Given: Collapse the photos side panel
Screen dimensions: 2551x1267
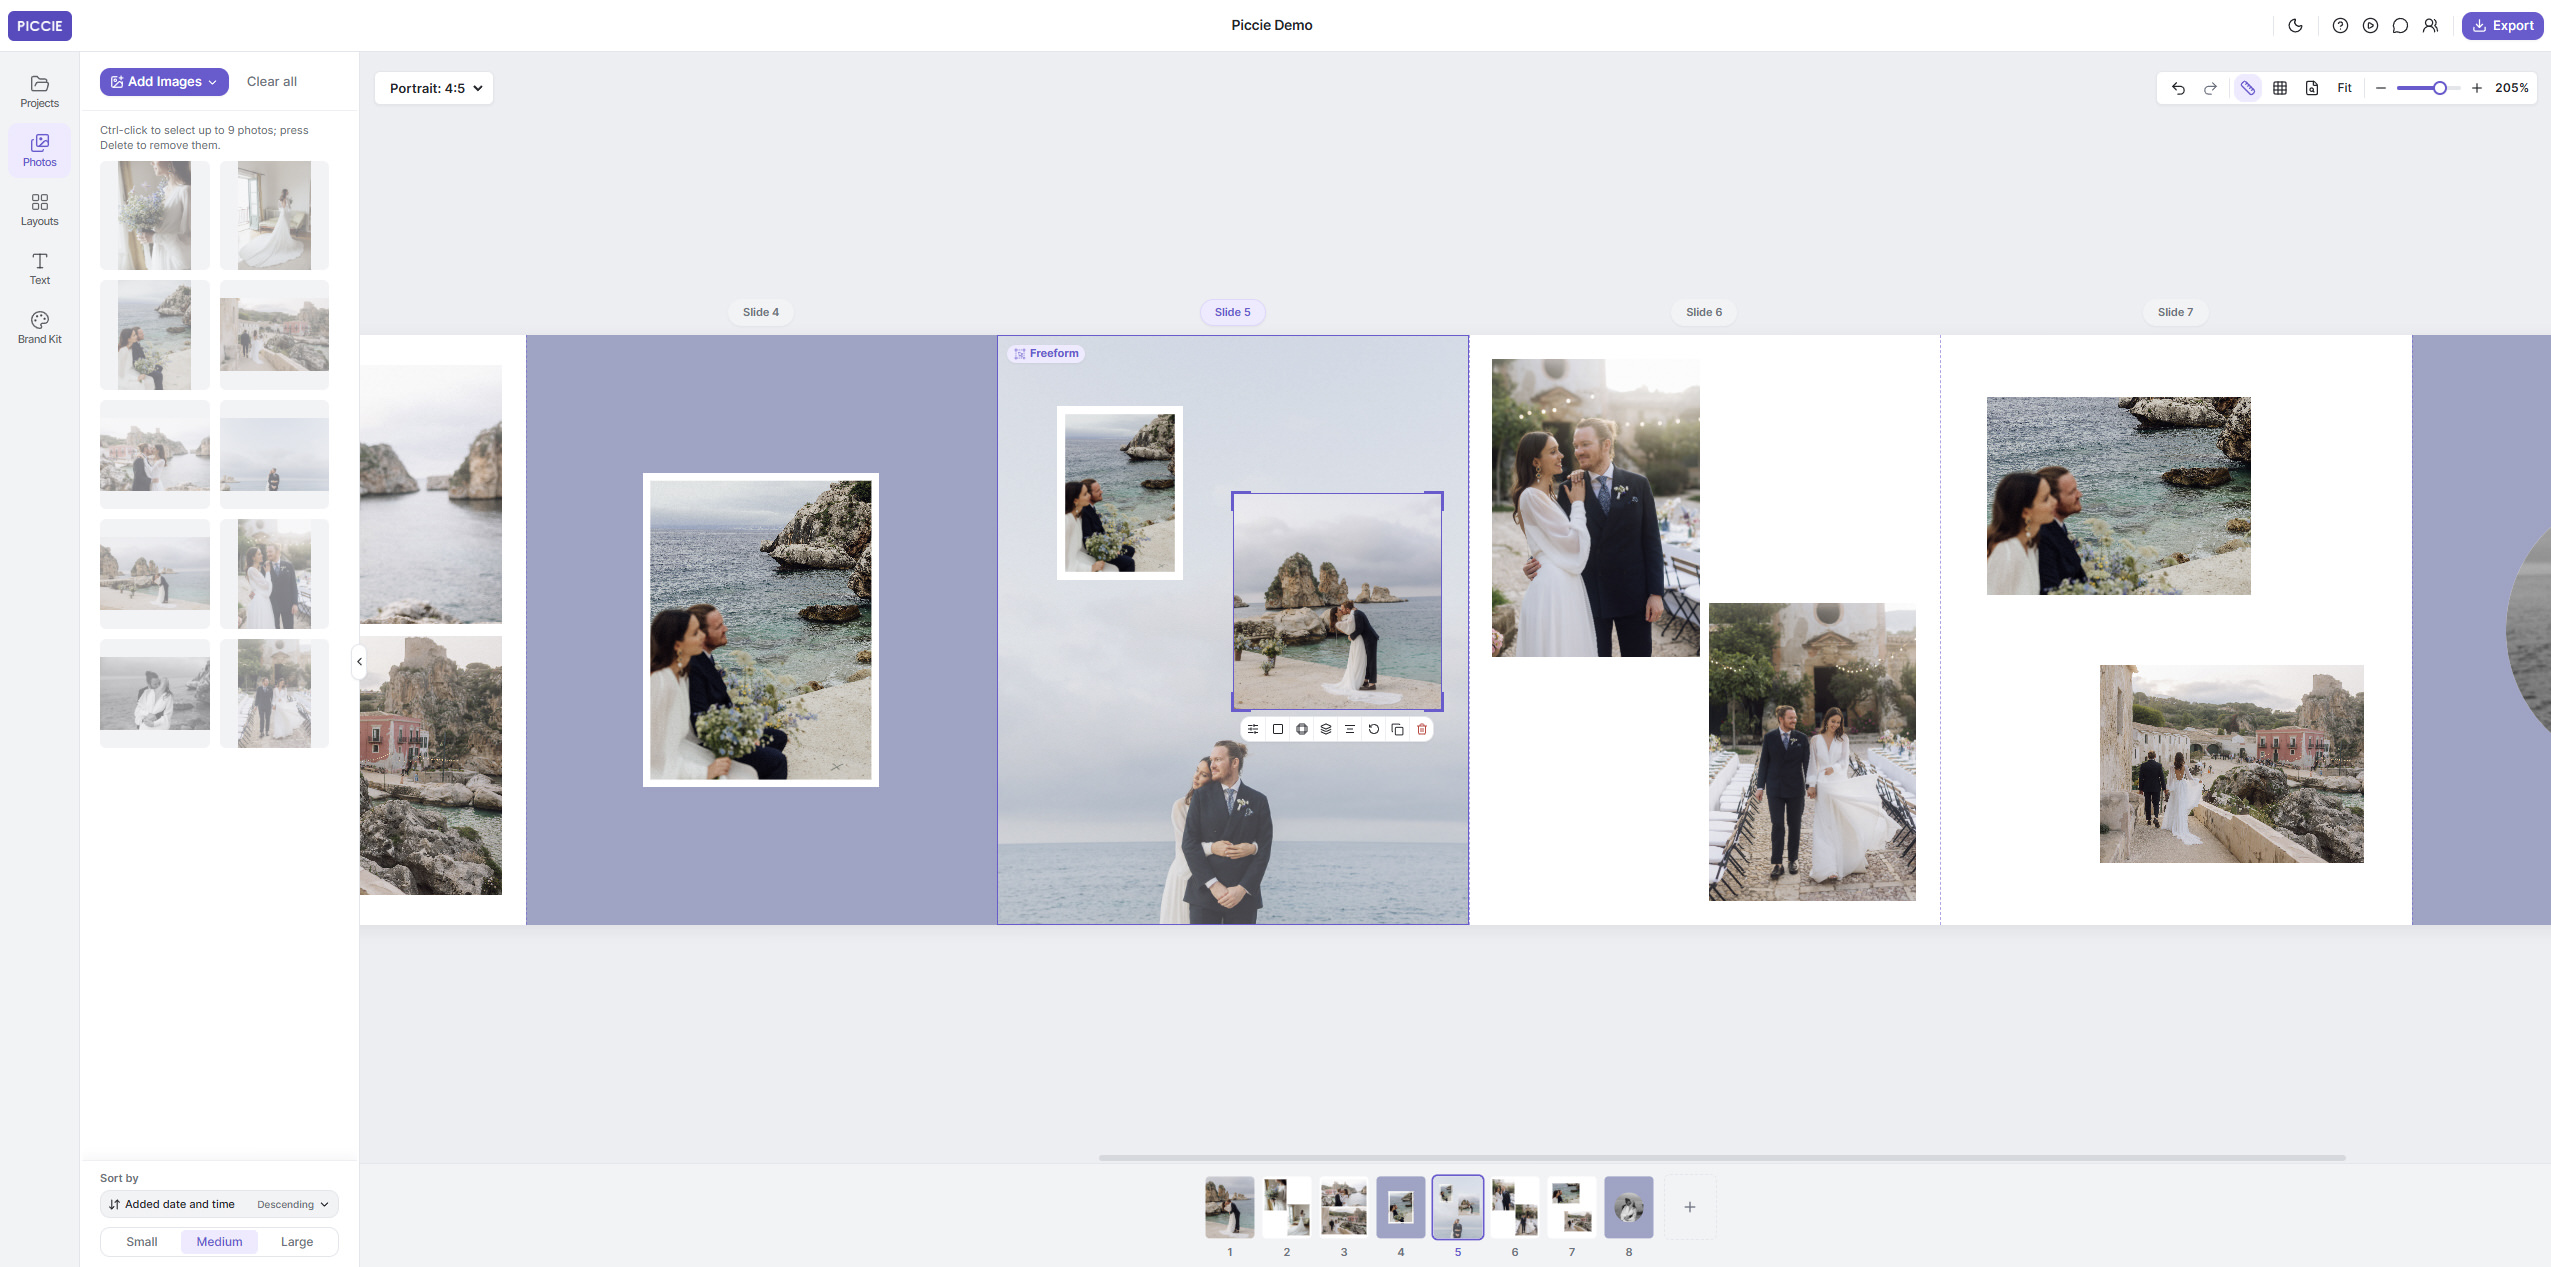Looking at the screenshot, I should coord(359,661).
